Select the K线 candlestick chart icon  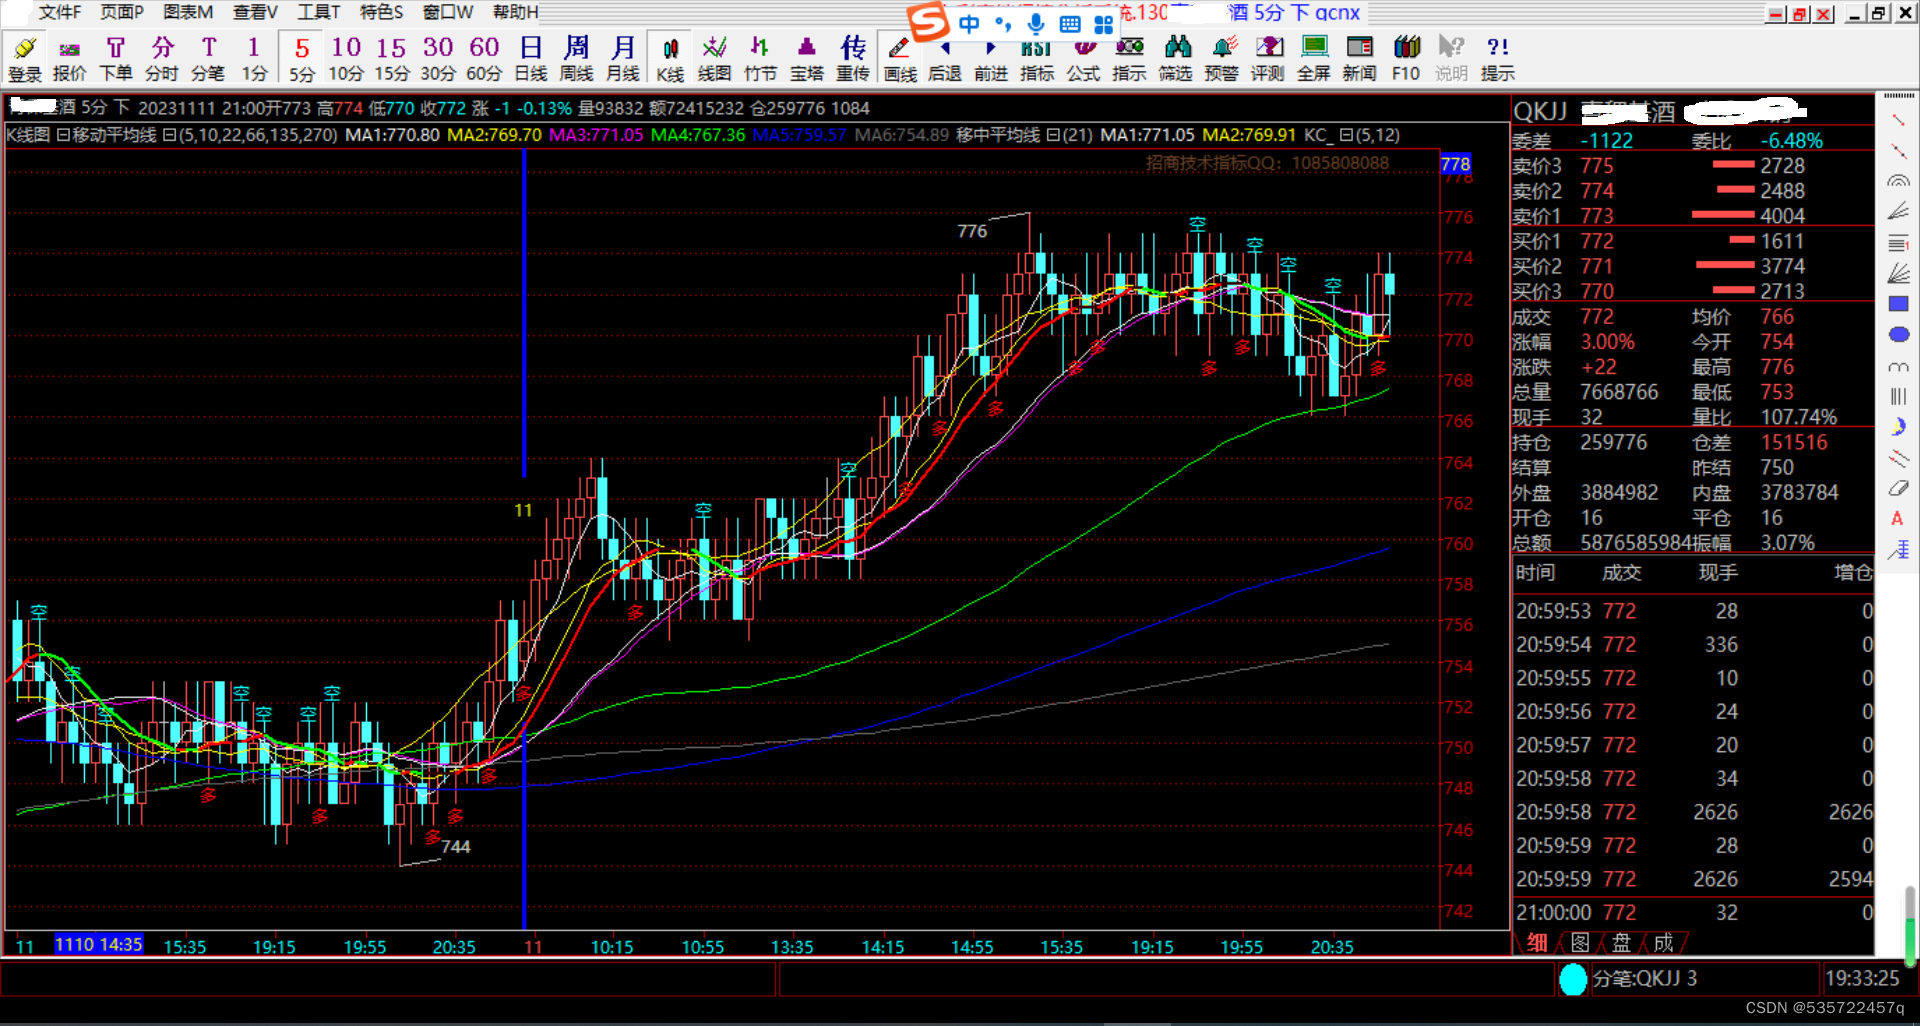click(x=670, y=58)
